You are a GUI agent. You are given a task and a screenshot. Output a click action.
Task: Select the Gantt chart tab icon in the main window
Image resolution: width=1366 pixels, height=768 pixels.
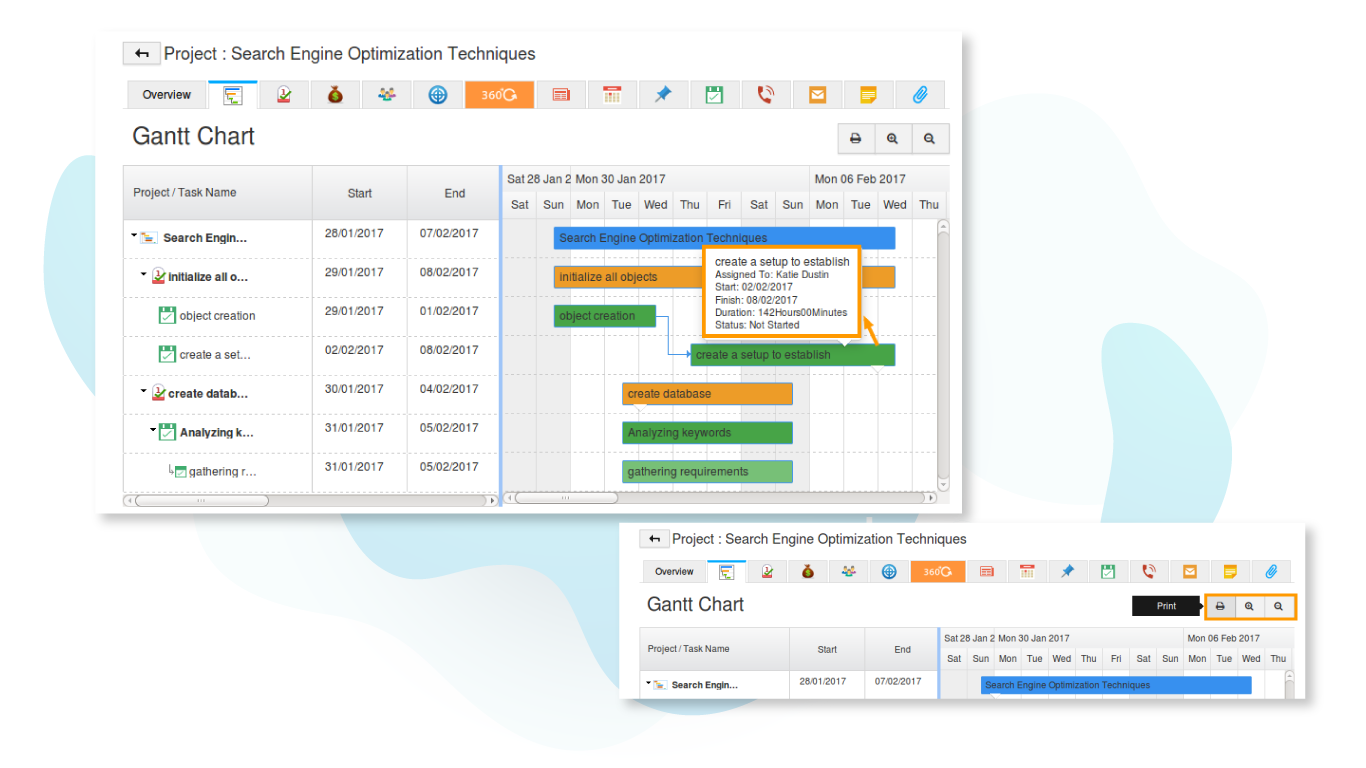pyautogui.click(x=233, y=95)
